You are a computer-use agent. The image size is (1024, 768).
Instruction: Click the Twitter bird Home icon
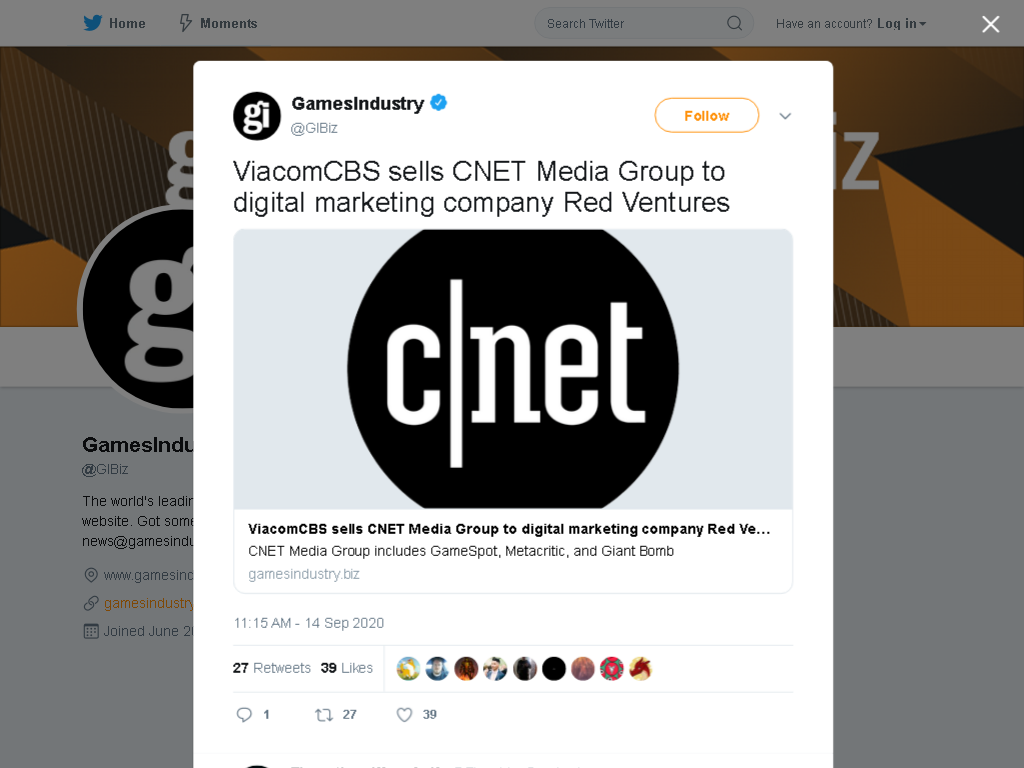point(93,24)
